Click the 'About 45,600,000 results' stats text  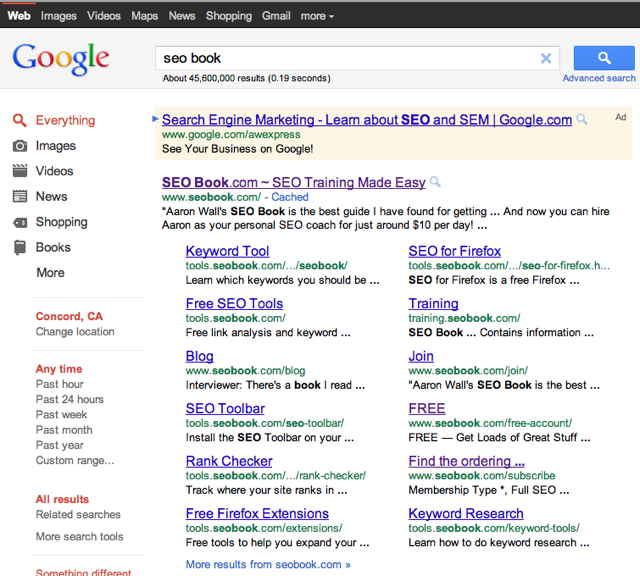(x=247, y=78)
